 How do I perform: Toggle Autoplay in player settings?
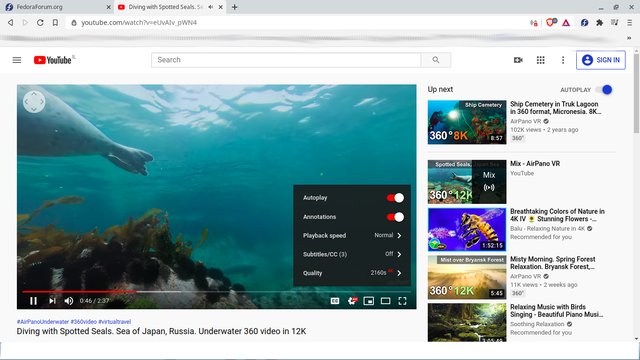(x=395, y=198)
